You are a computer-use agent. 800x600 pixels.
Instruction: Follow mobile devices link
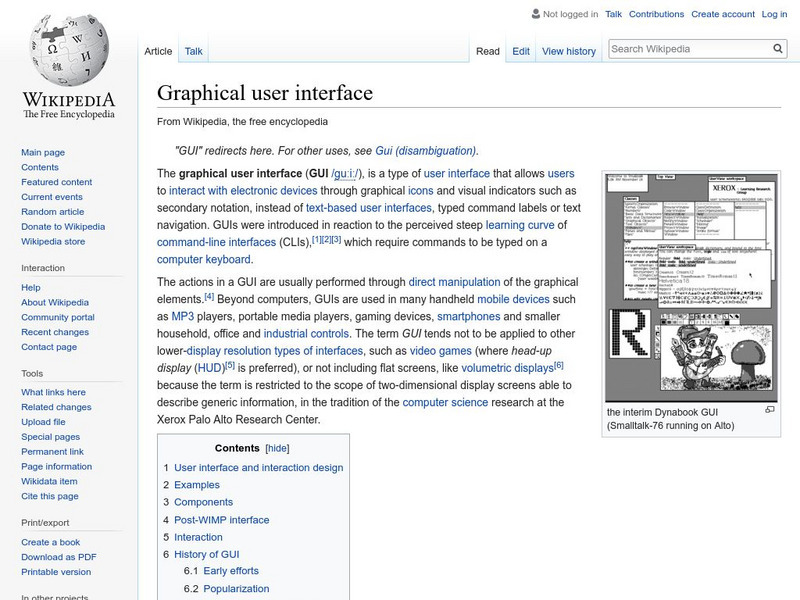point(513,299)
